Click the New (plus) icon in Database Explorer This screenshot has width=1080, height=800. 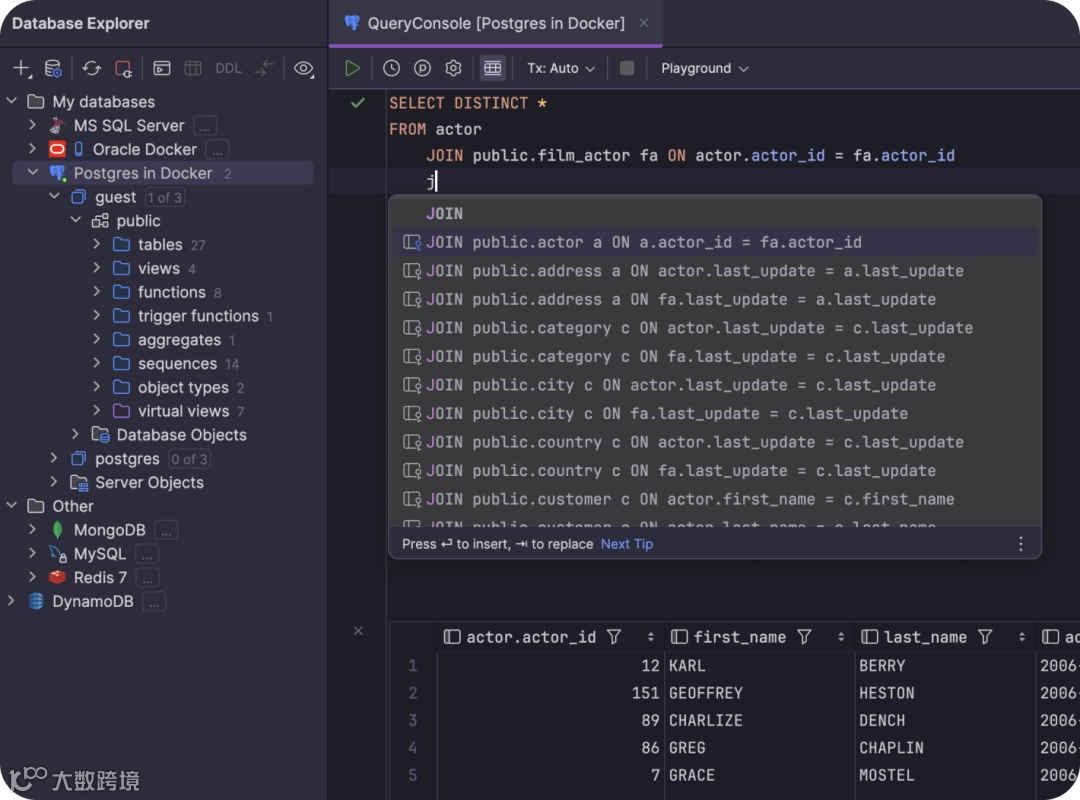tap(21, 68)
